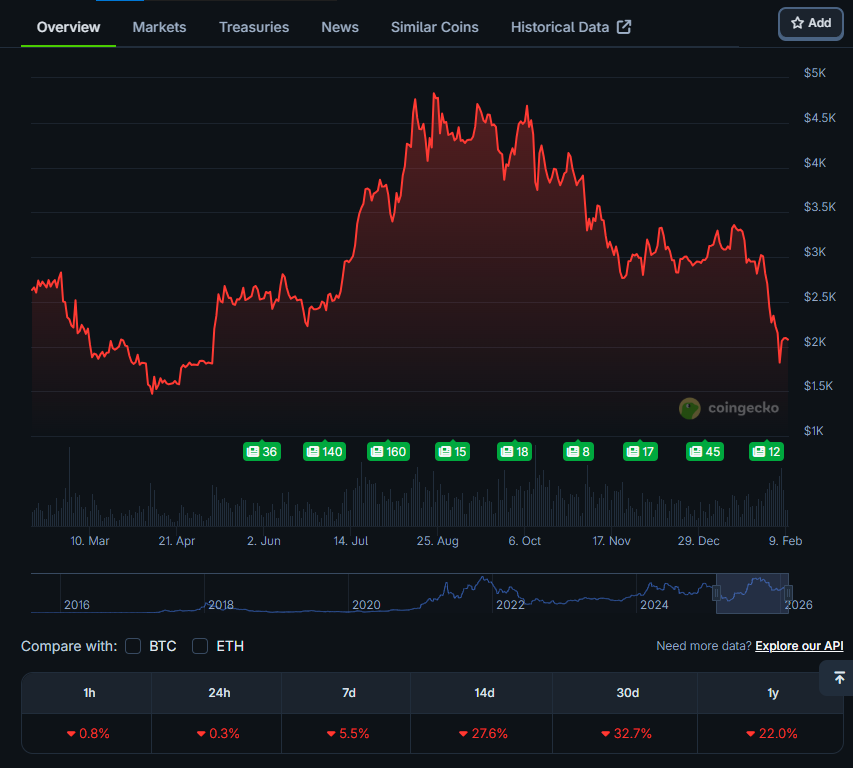Click the 2020 area in the range navigator
Screen dimensions: 853x768
tap(366, 605)
